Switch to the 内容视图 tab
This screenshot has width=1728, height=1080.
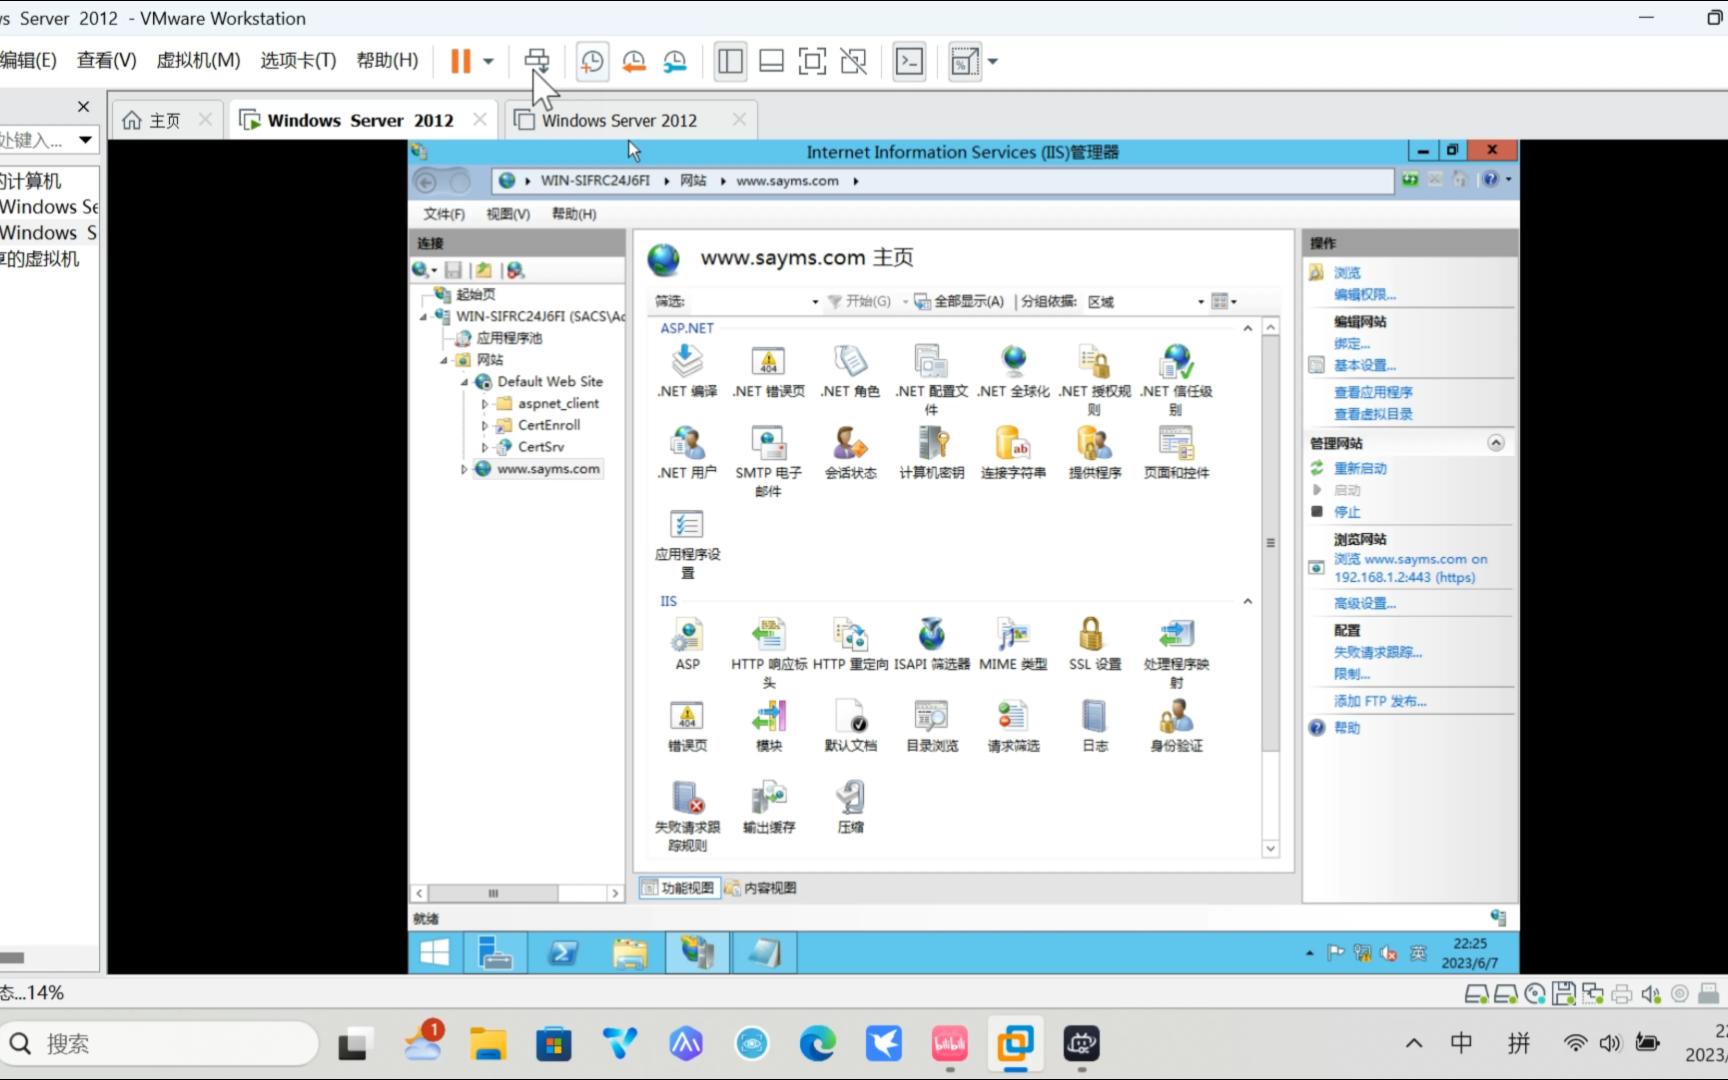pos(761,888)
